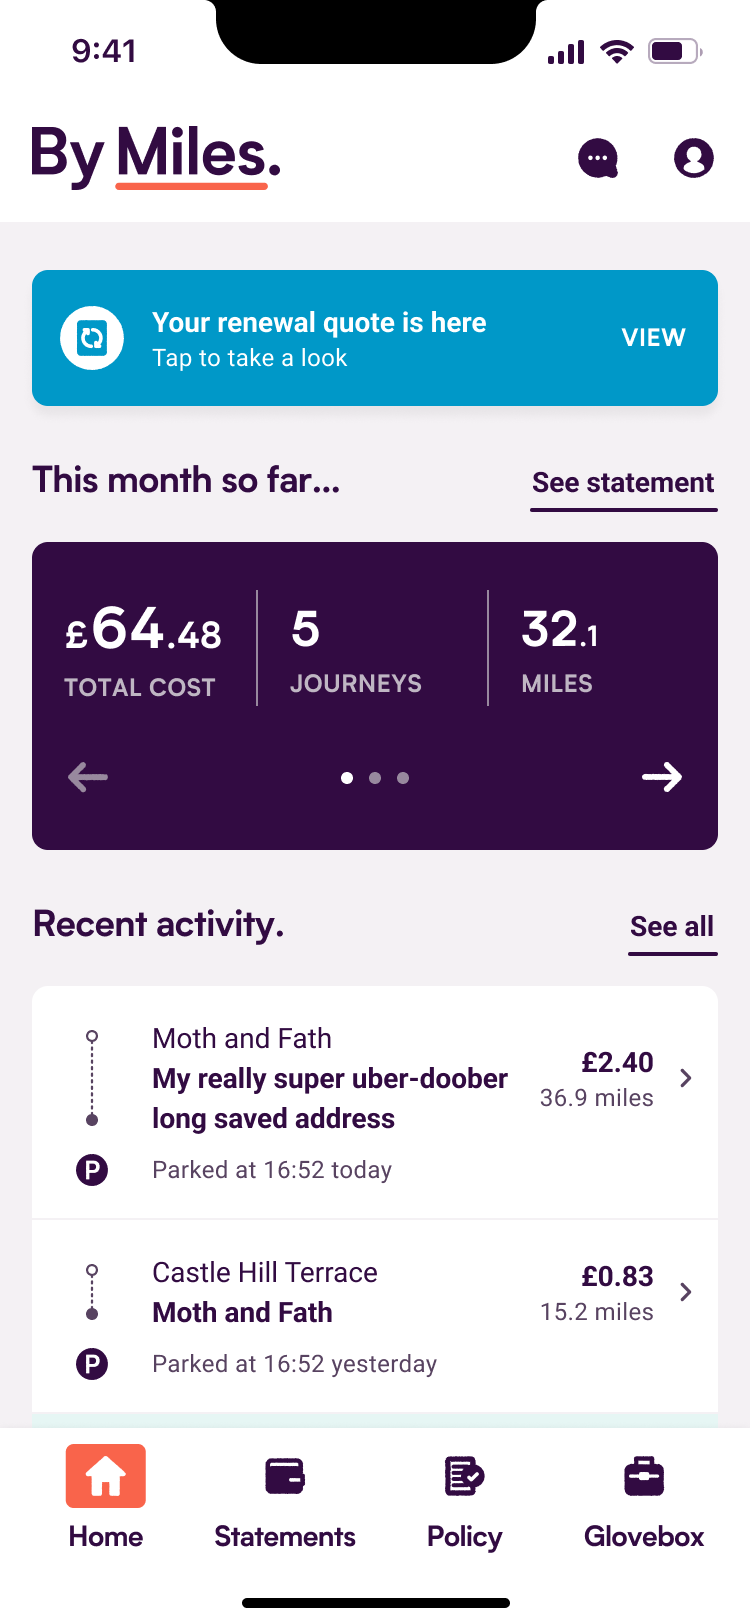Open the Policy document icon
750x1624 pixels.
(x=464, y=1476)
